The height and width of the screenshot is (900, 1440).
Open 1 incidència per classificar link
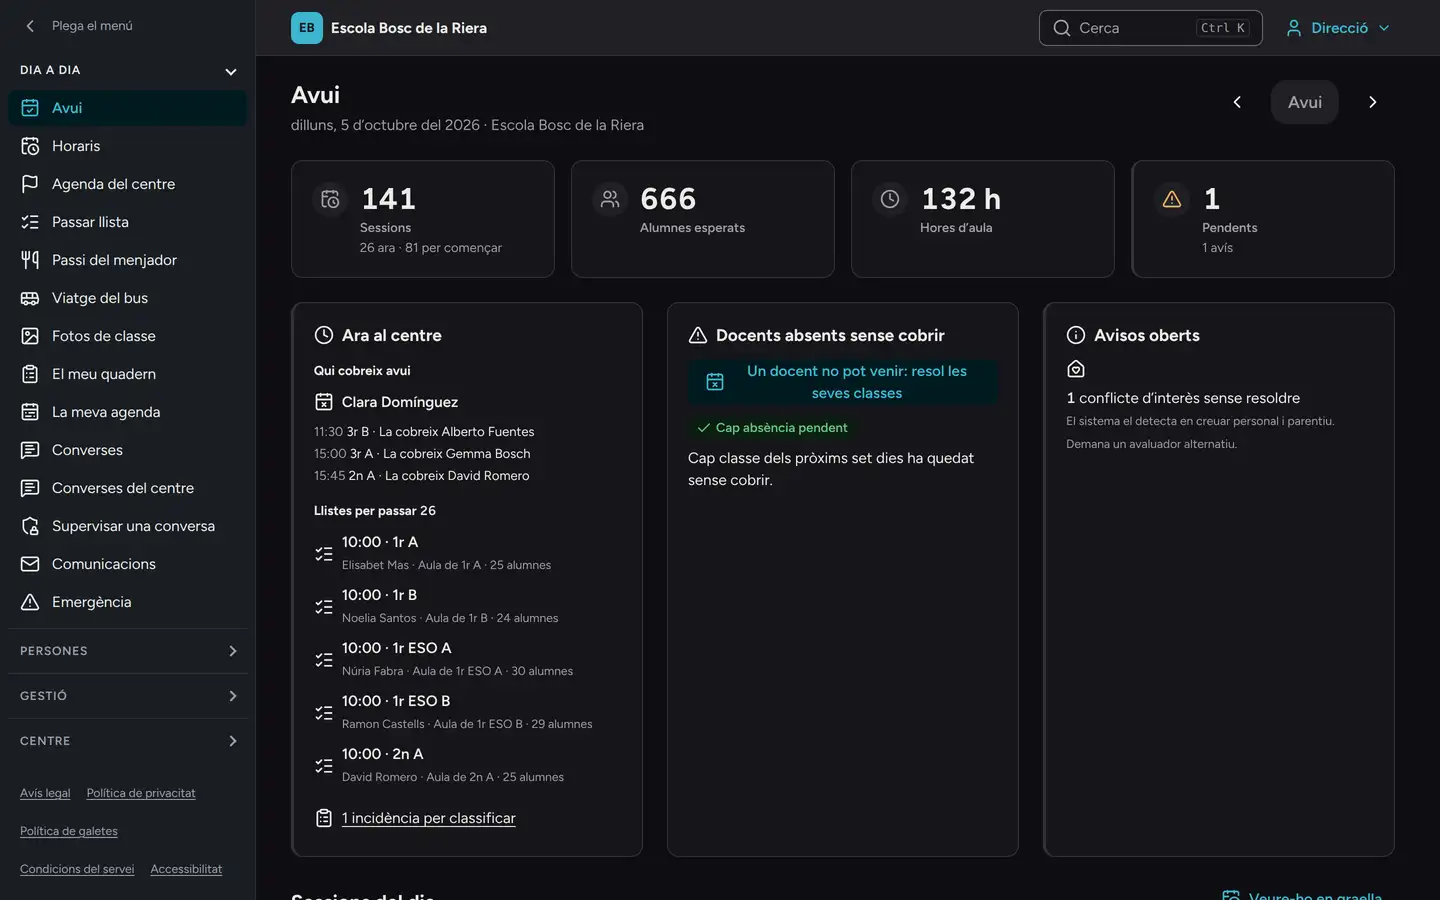[x=429, y=818]
